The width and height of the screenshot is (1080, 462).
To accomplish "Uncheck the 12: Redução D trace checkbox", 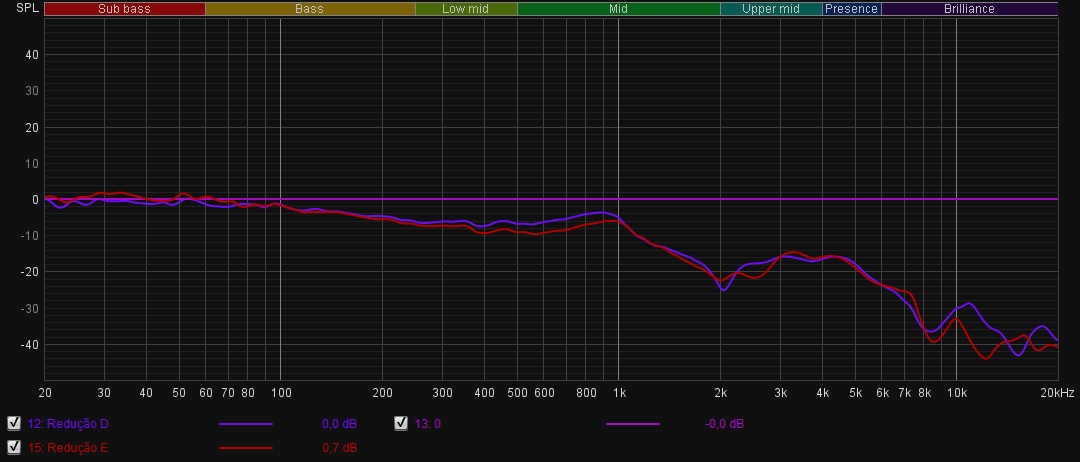I will [13, 423].
